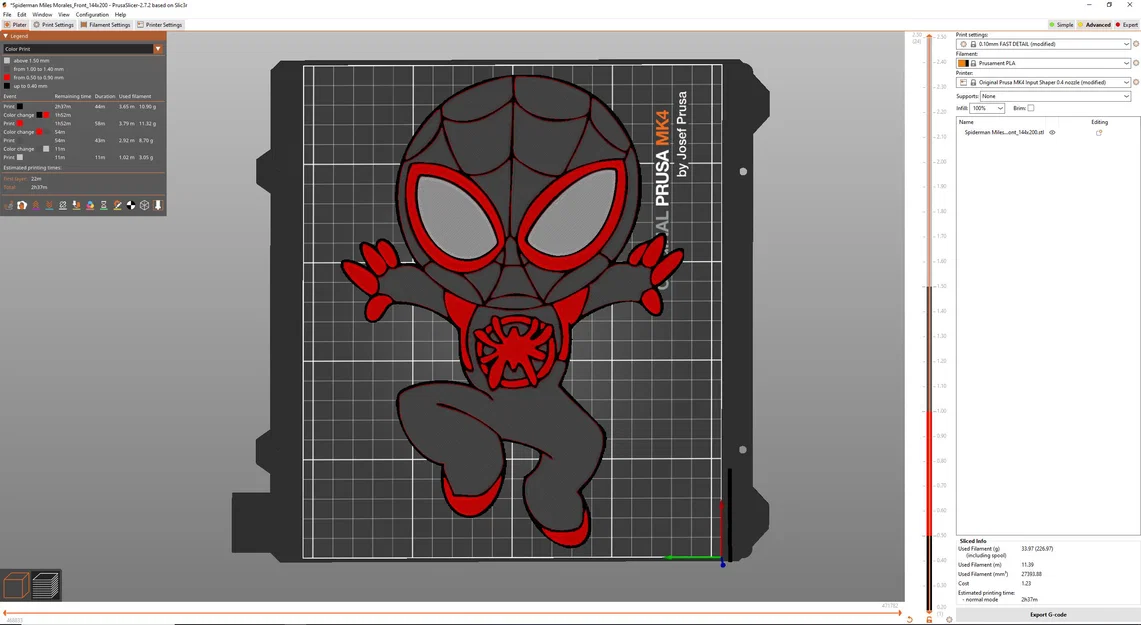Toggle 'up to 0.40 mm' legend entry
The image size is (1141, 625).
pyautogui.click(x=27, y=86)
